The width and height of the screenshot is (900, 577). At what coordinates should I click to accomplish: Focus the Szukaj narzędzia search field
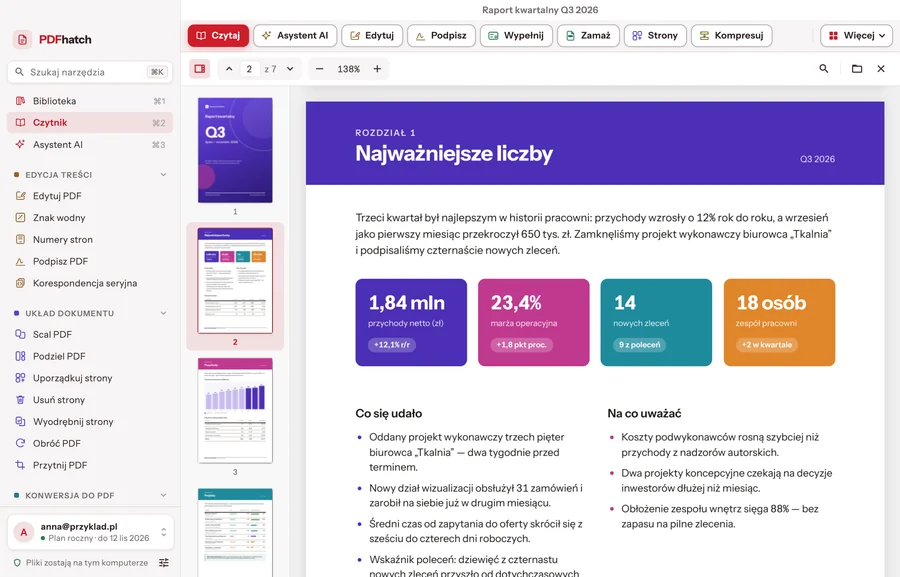(90, 72)
